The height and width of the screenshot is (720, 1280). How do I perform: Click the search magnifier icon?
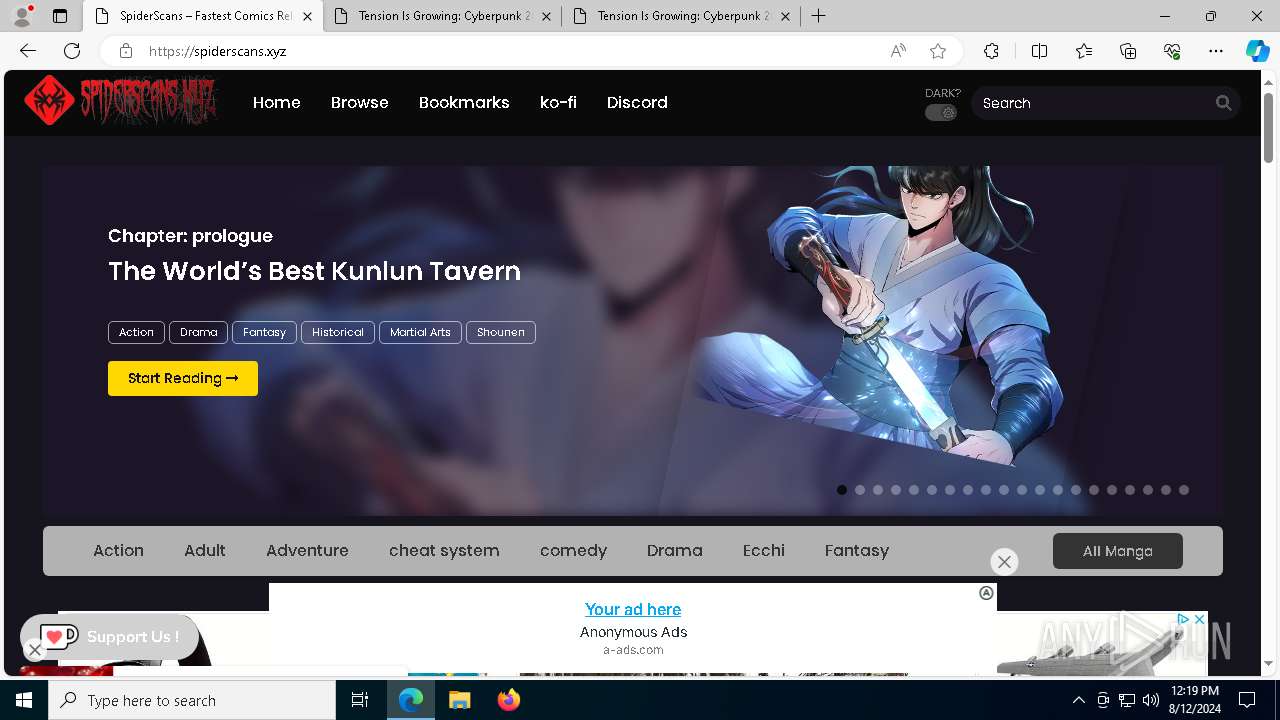(x=1223, y=103)
